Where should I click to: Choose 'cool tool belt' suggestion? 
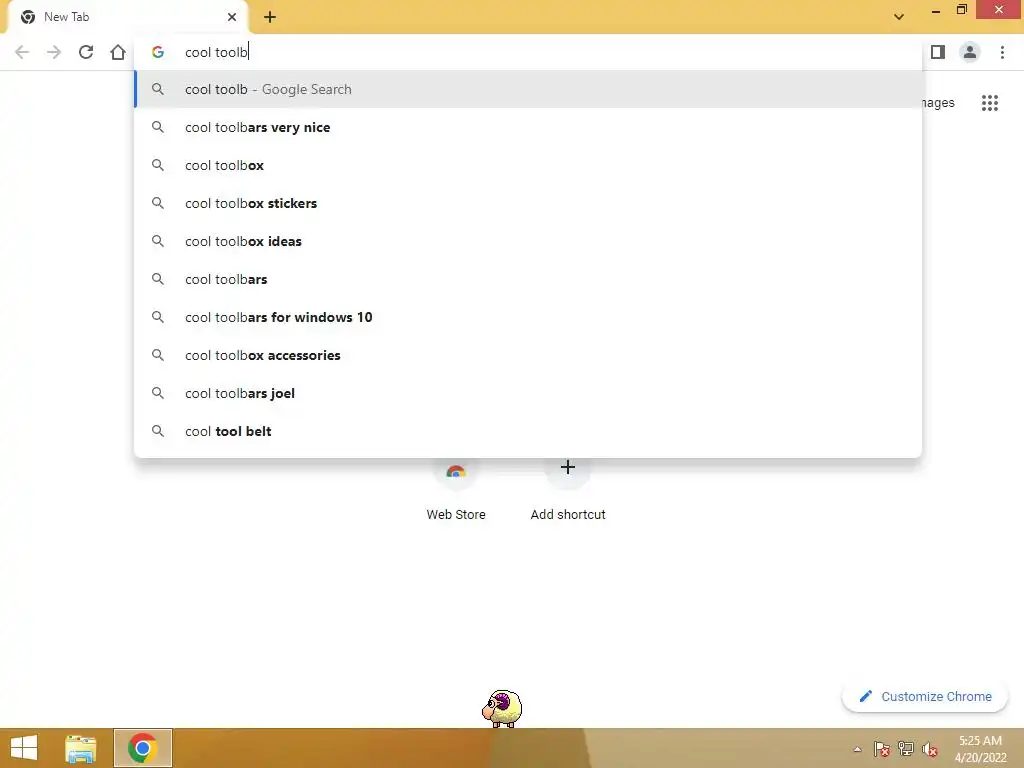pyautogui.click(x=528, y=431)
